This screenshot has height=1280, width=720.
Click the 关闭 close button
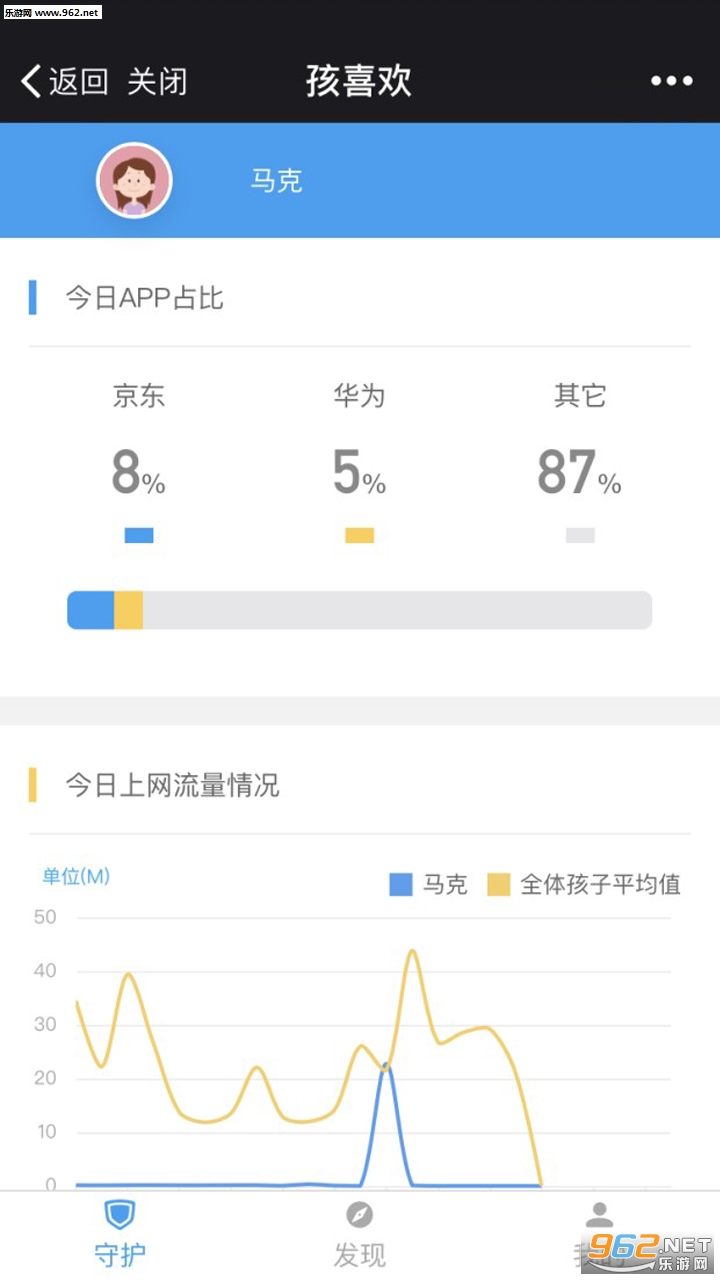tap(157, 81)
